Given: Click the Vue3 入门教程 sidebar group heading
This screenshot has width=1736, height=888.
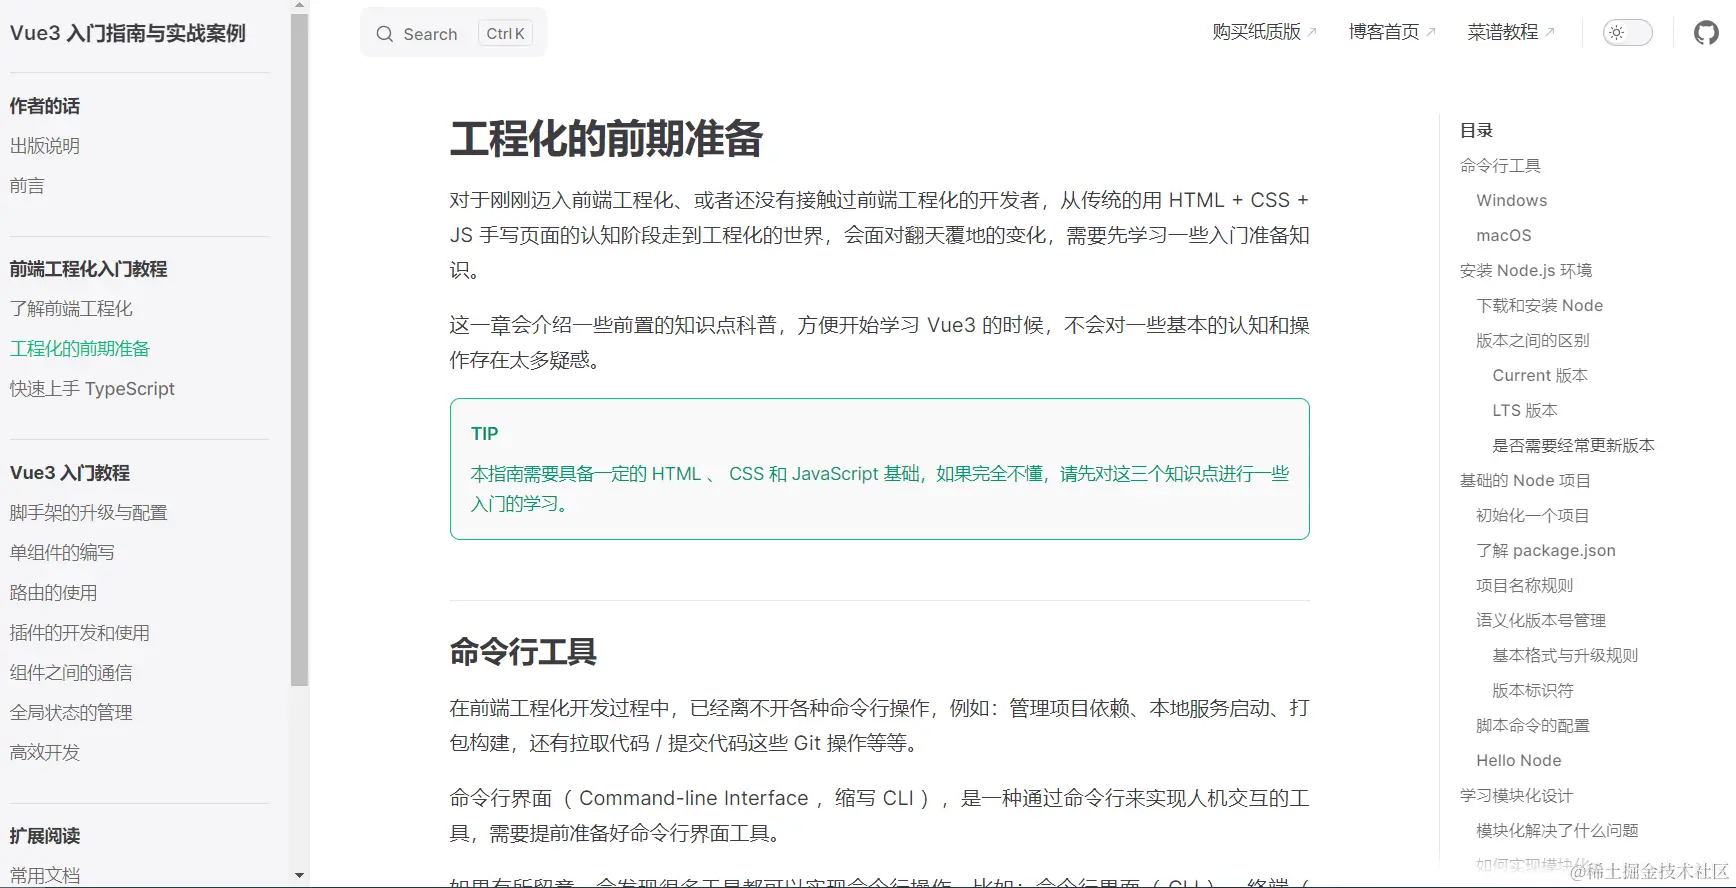Looking at the screenshot, I should pyautogui.click(x=70, y=473).
